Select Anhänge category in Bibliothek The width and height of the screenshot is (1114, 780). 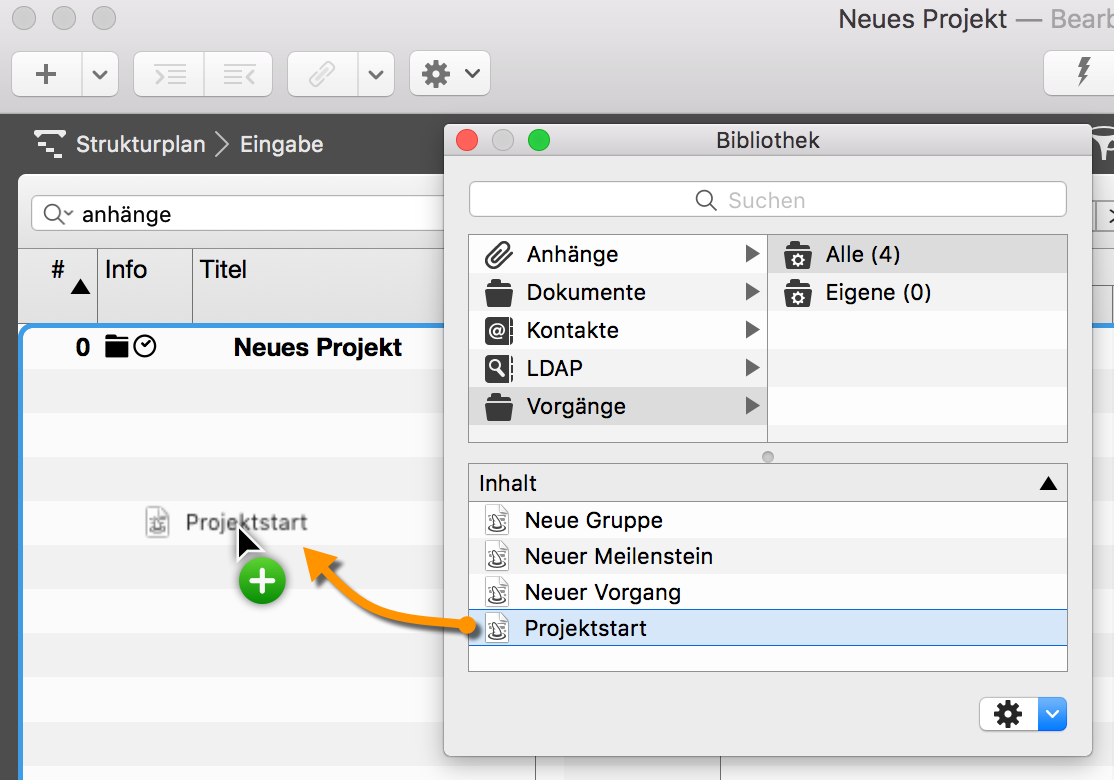[572, 255]
